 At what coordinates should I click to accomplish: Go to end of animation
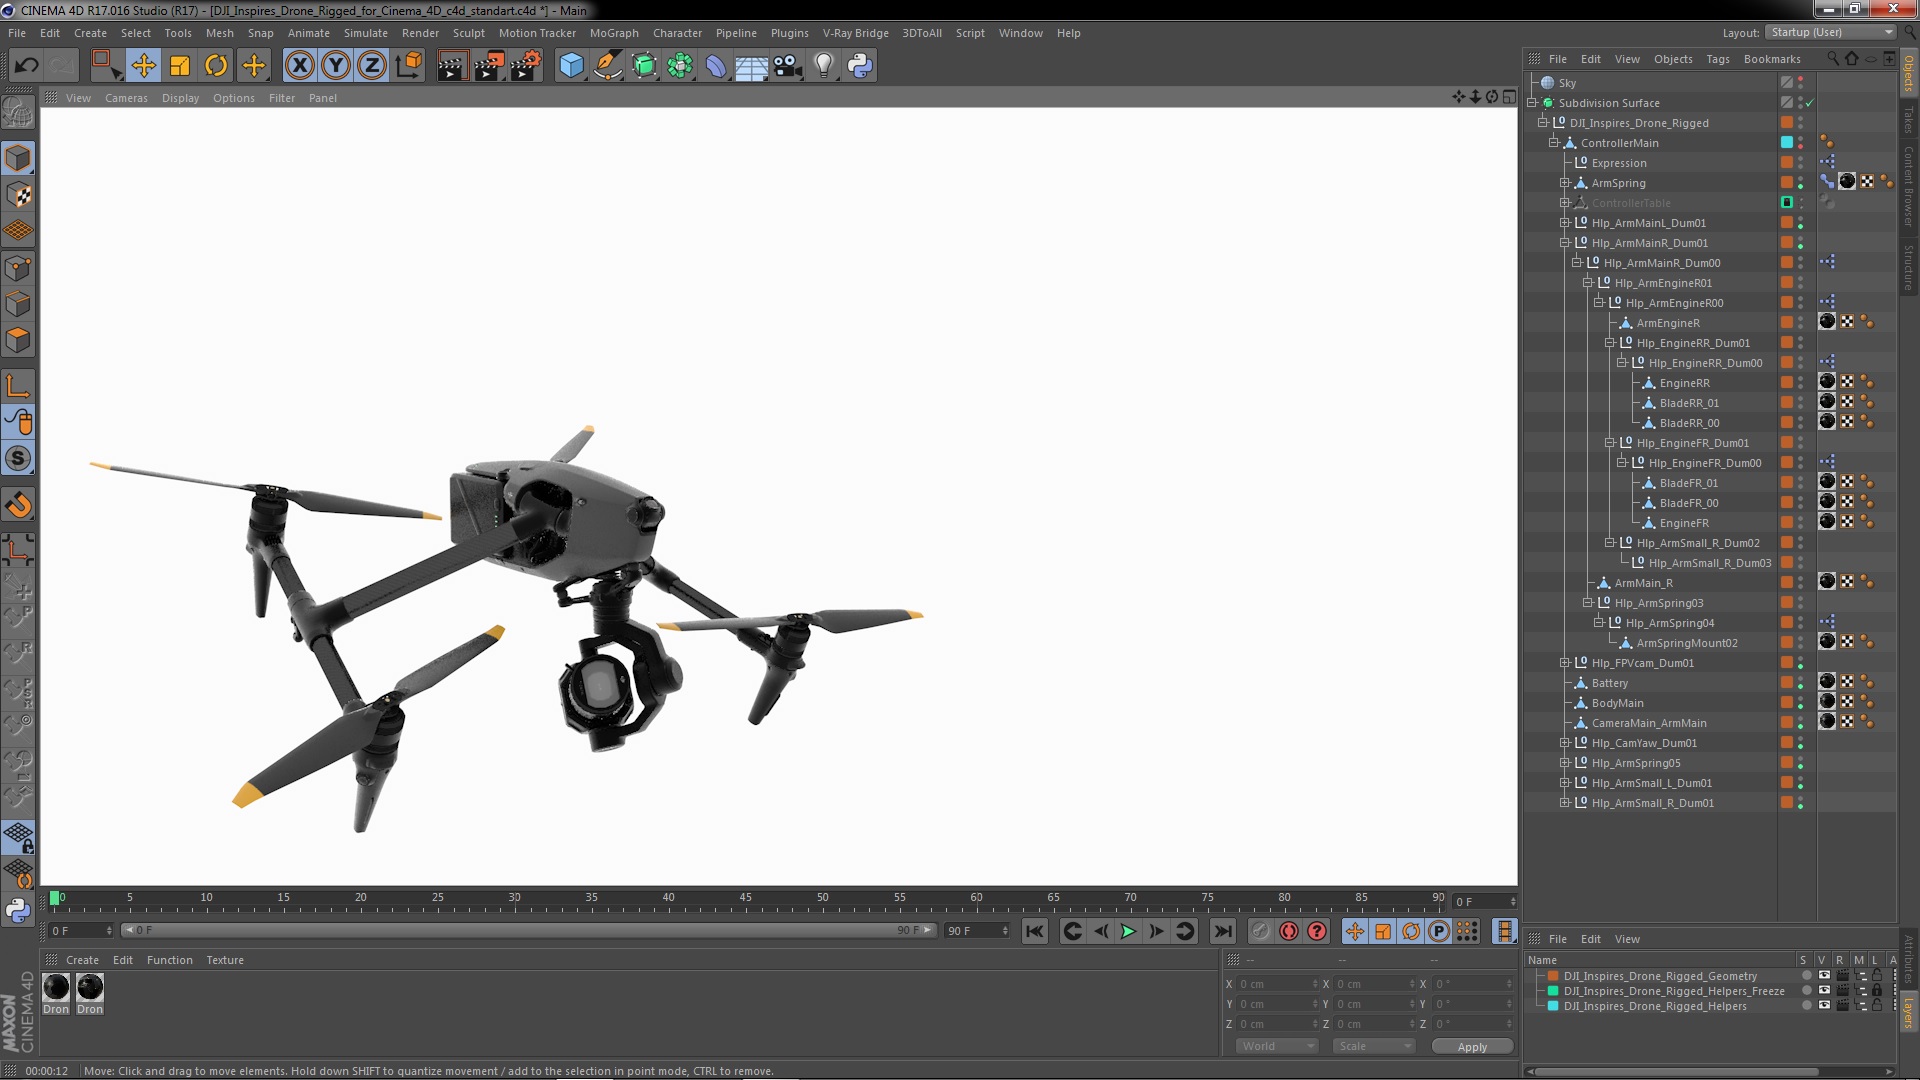(1223, 931)
